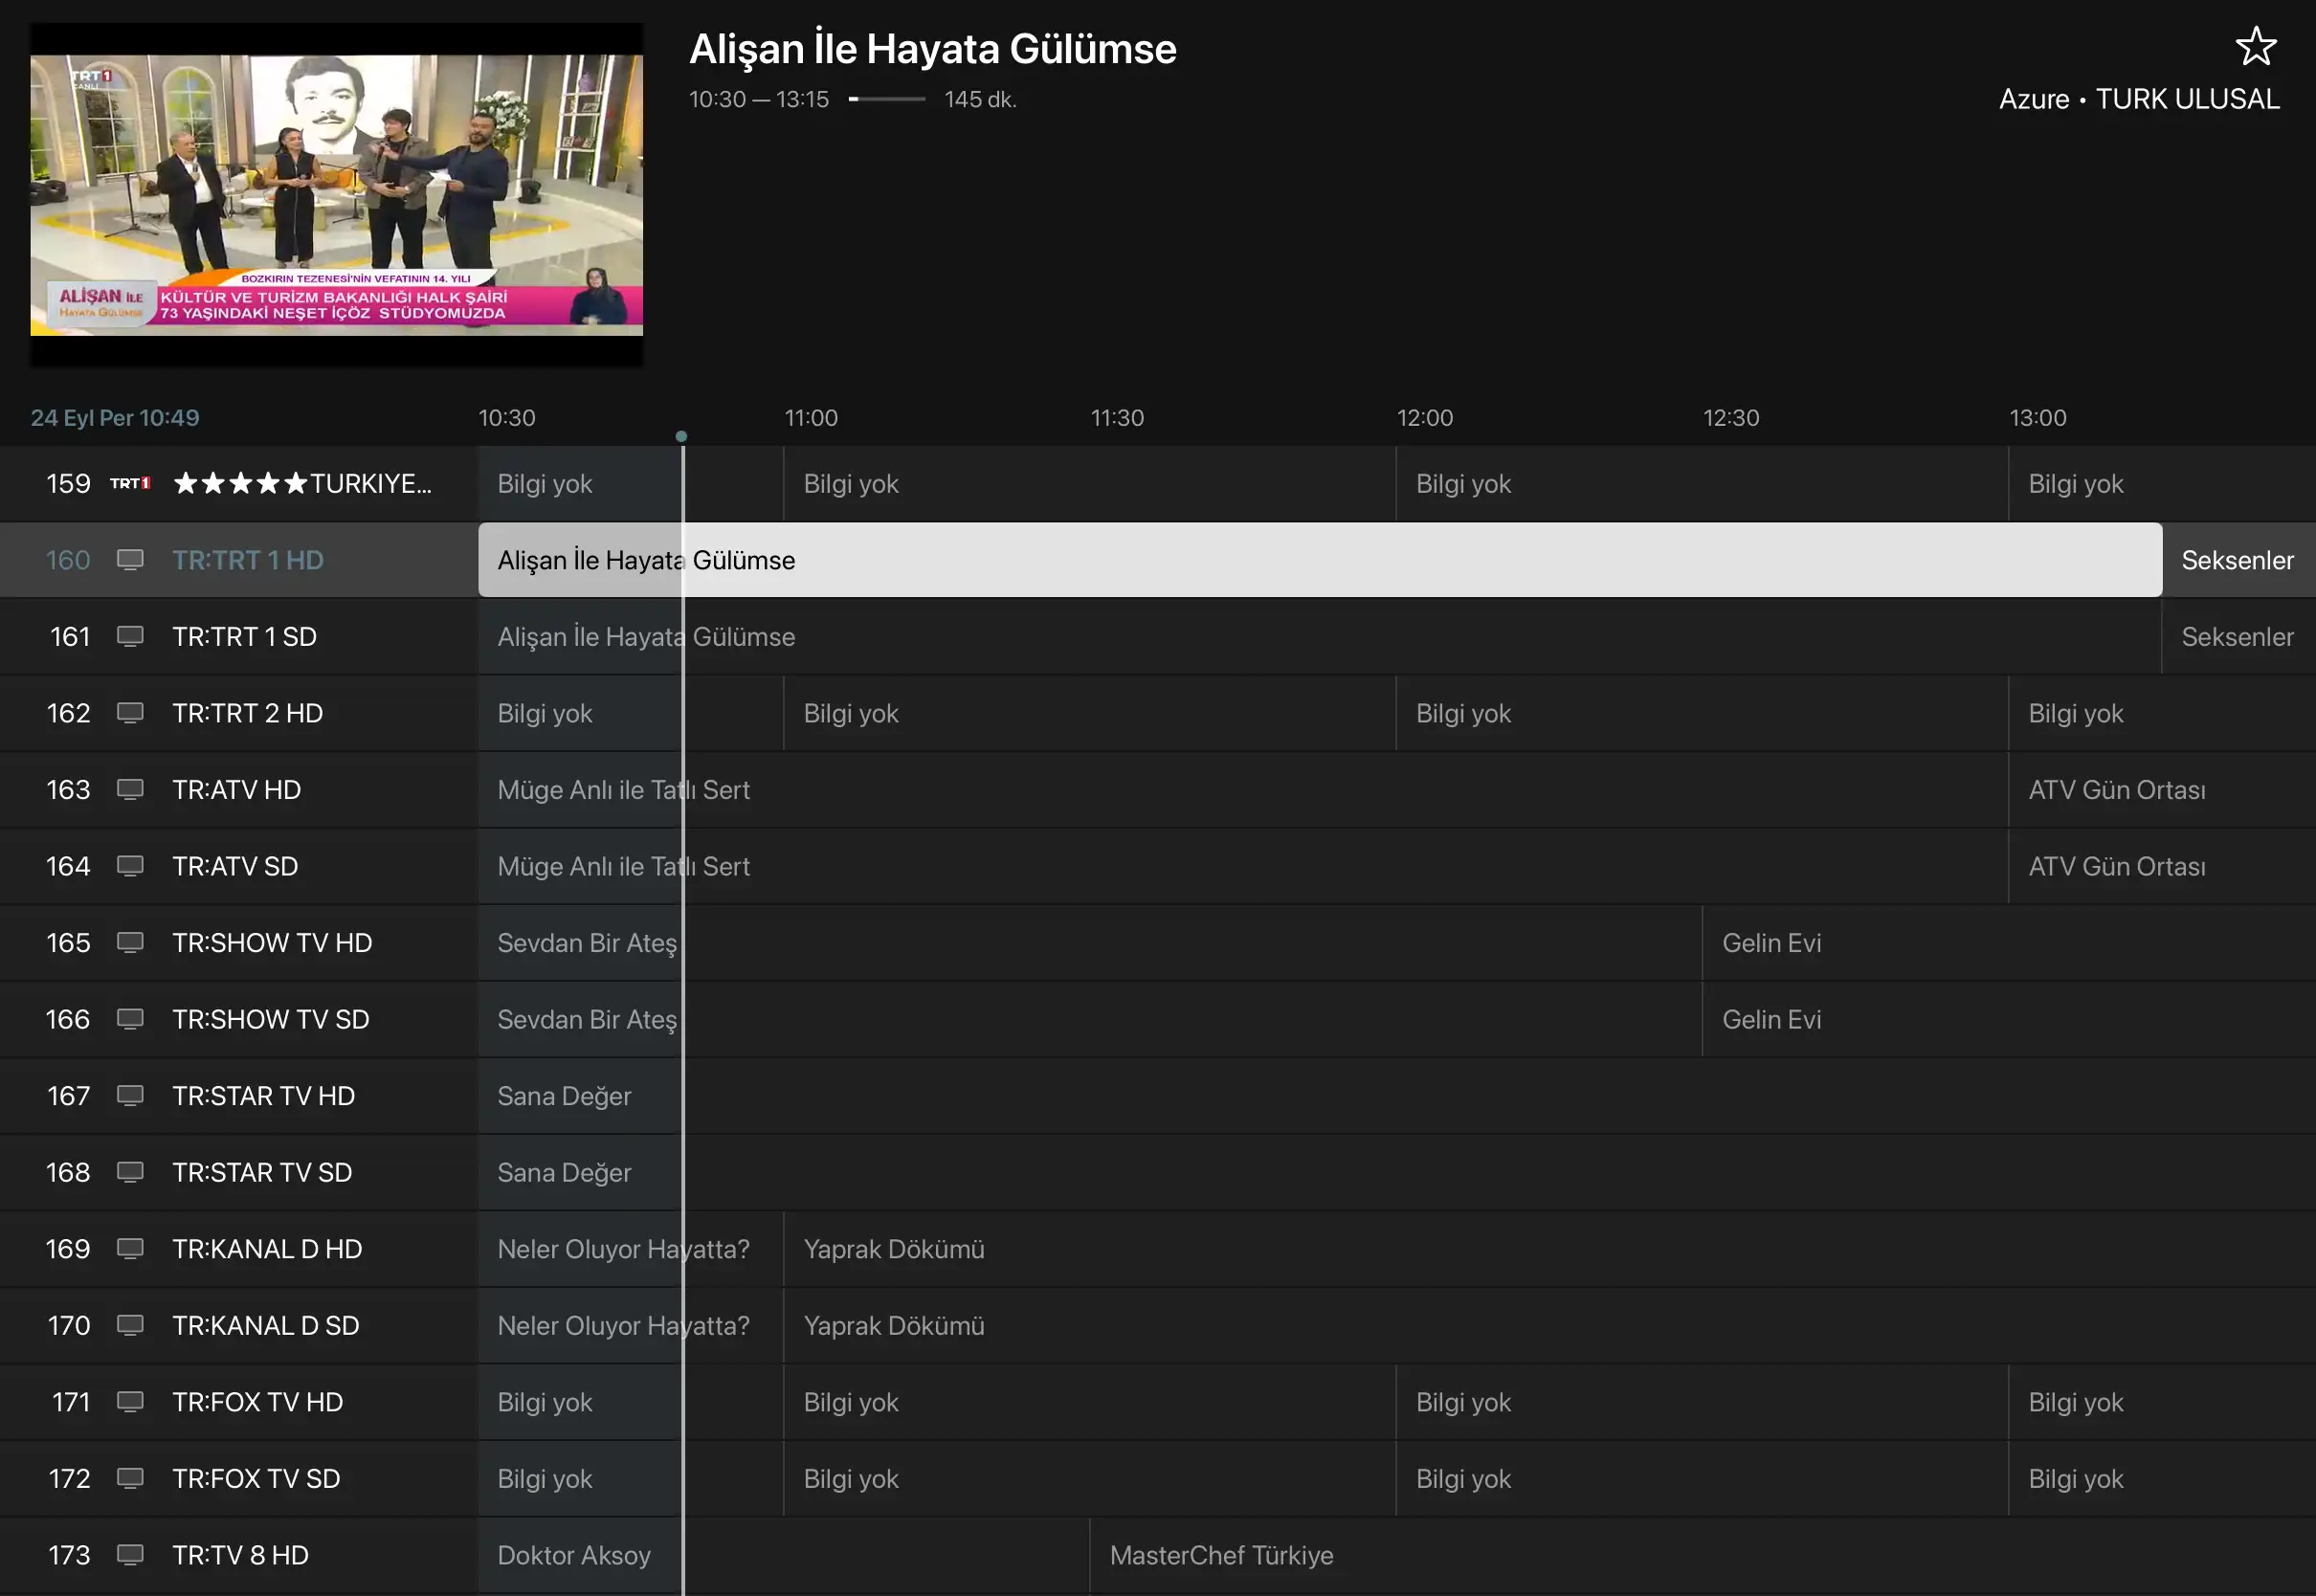
Task: Select 13:00 Bilgi yok slot on channel 159
Action: pyautogui.click(x=2162, y=484)
